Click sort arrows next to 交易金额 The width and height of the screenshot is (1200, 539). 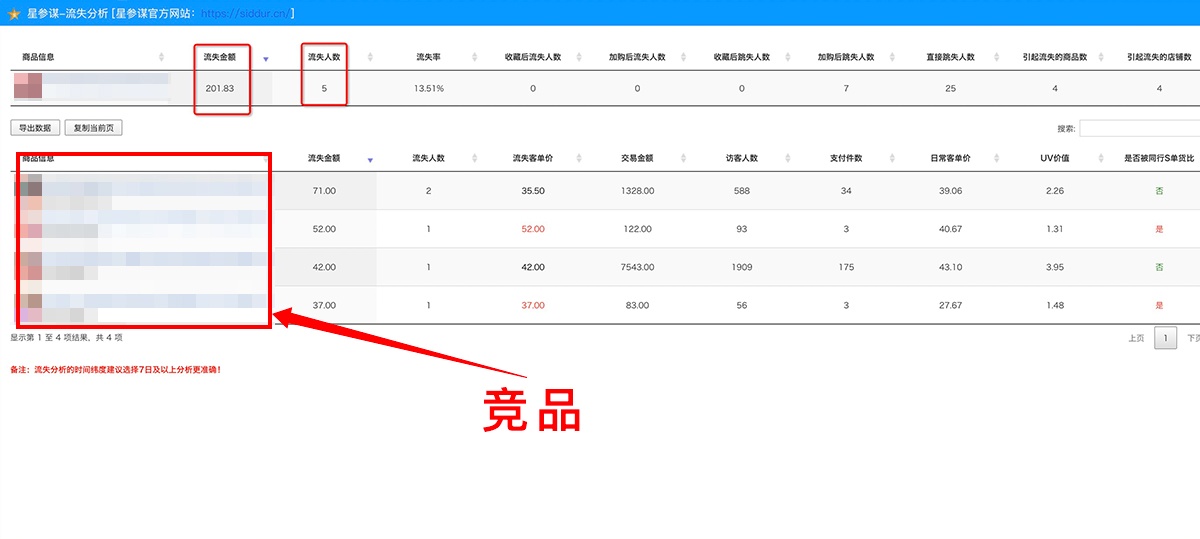pyautogui.click(x=683, y=158)
